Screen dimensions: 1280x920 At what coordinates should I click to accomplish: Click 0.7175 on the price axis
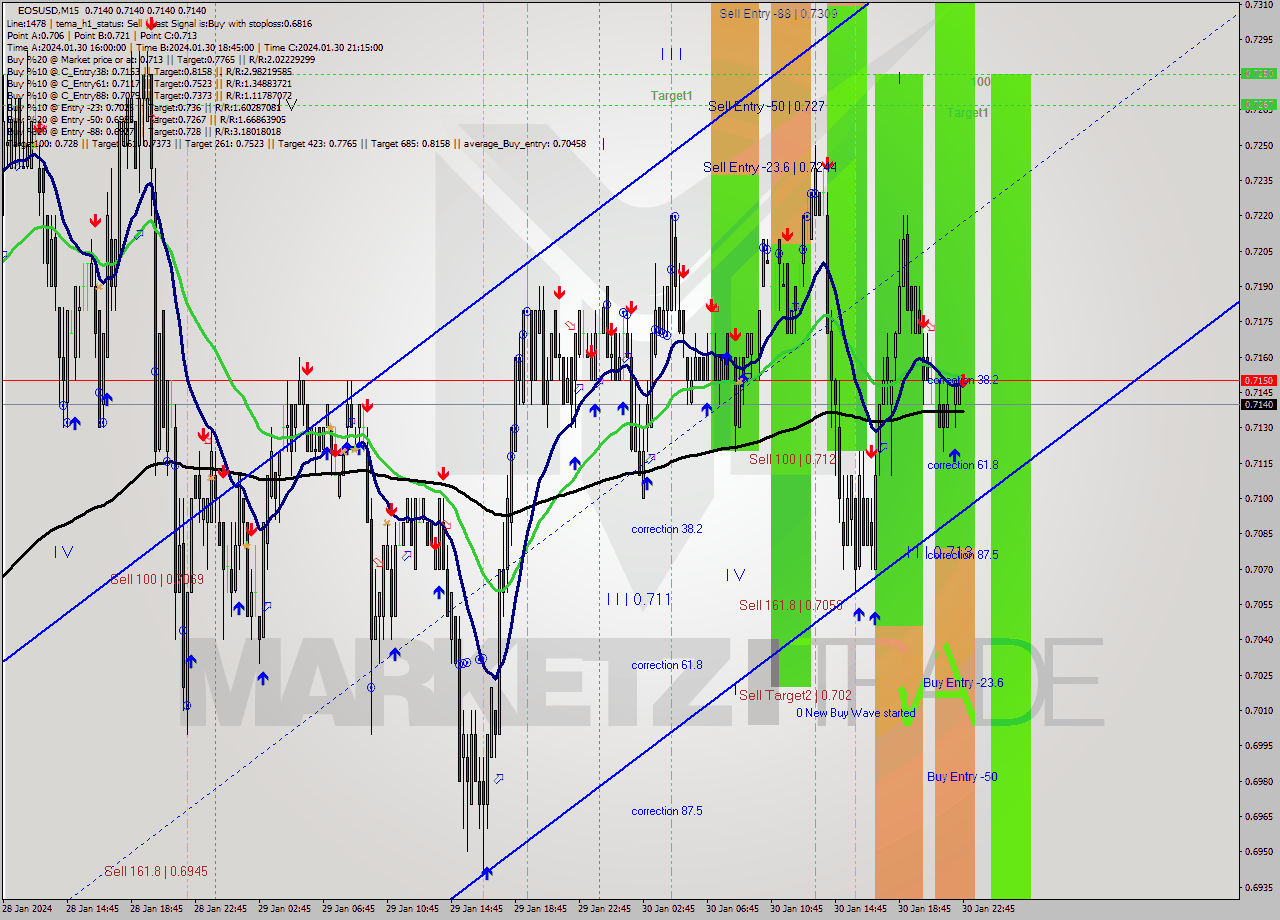click(x=1260, y=322)
